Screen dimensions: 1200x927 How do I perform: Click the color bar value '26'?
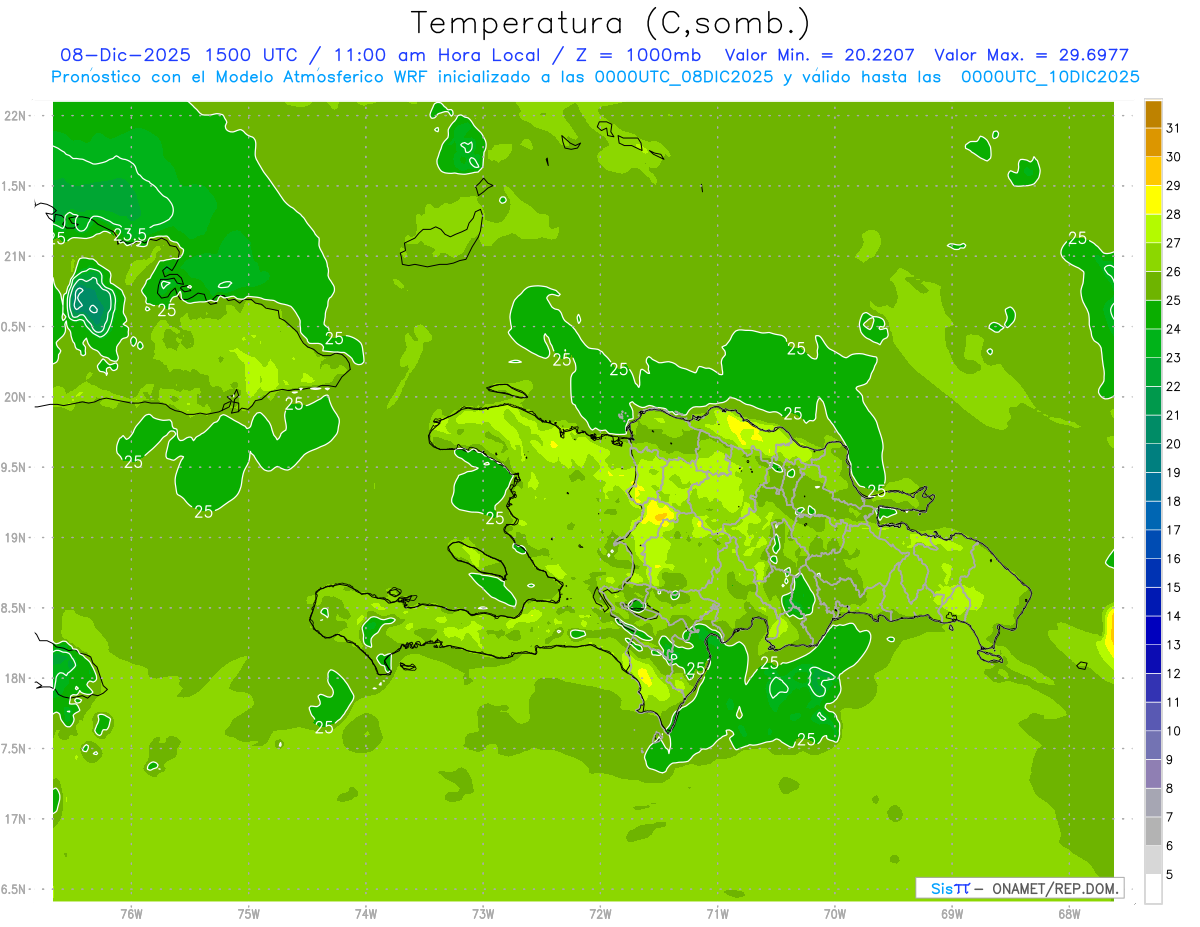click(x=1173, y=272)
